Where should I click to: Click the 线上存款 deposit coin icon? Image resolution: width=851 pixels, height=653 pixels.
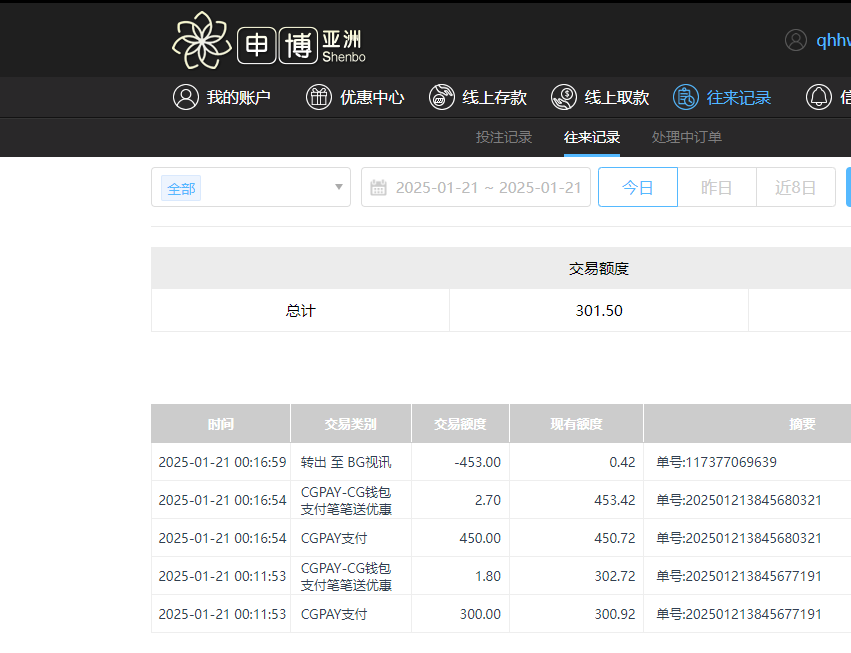441,97
